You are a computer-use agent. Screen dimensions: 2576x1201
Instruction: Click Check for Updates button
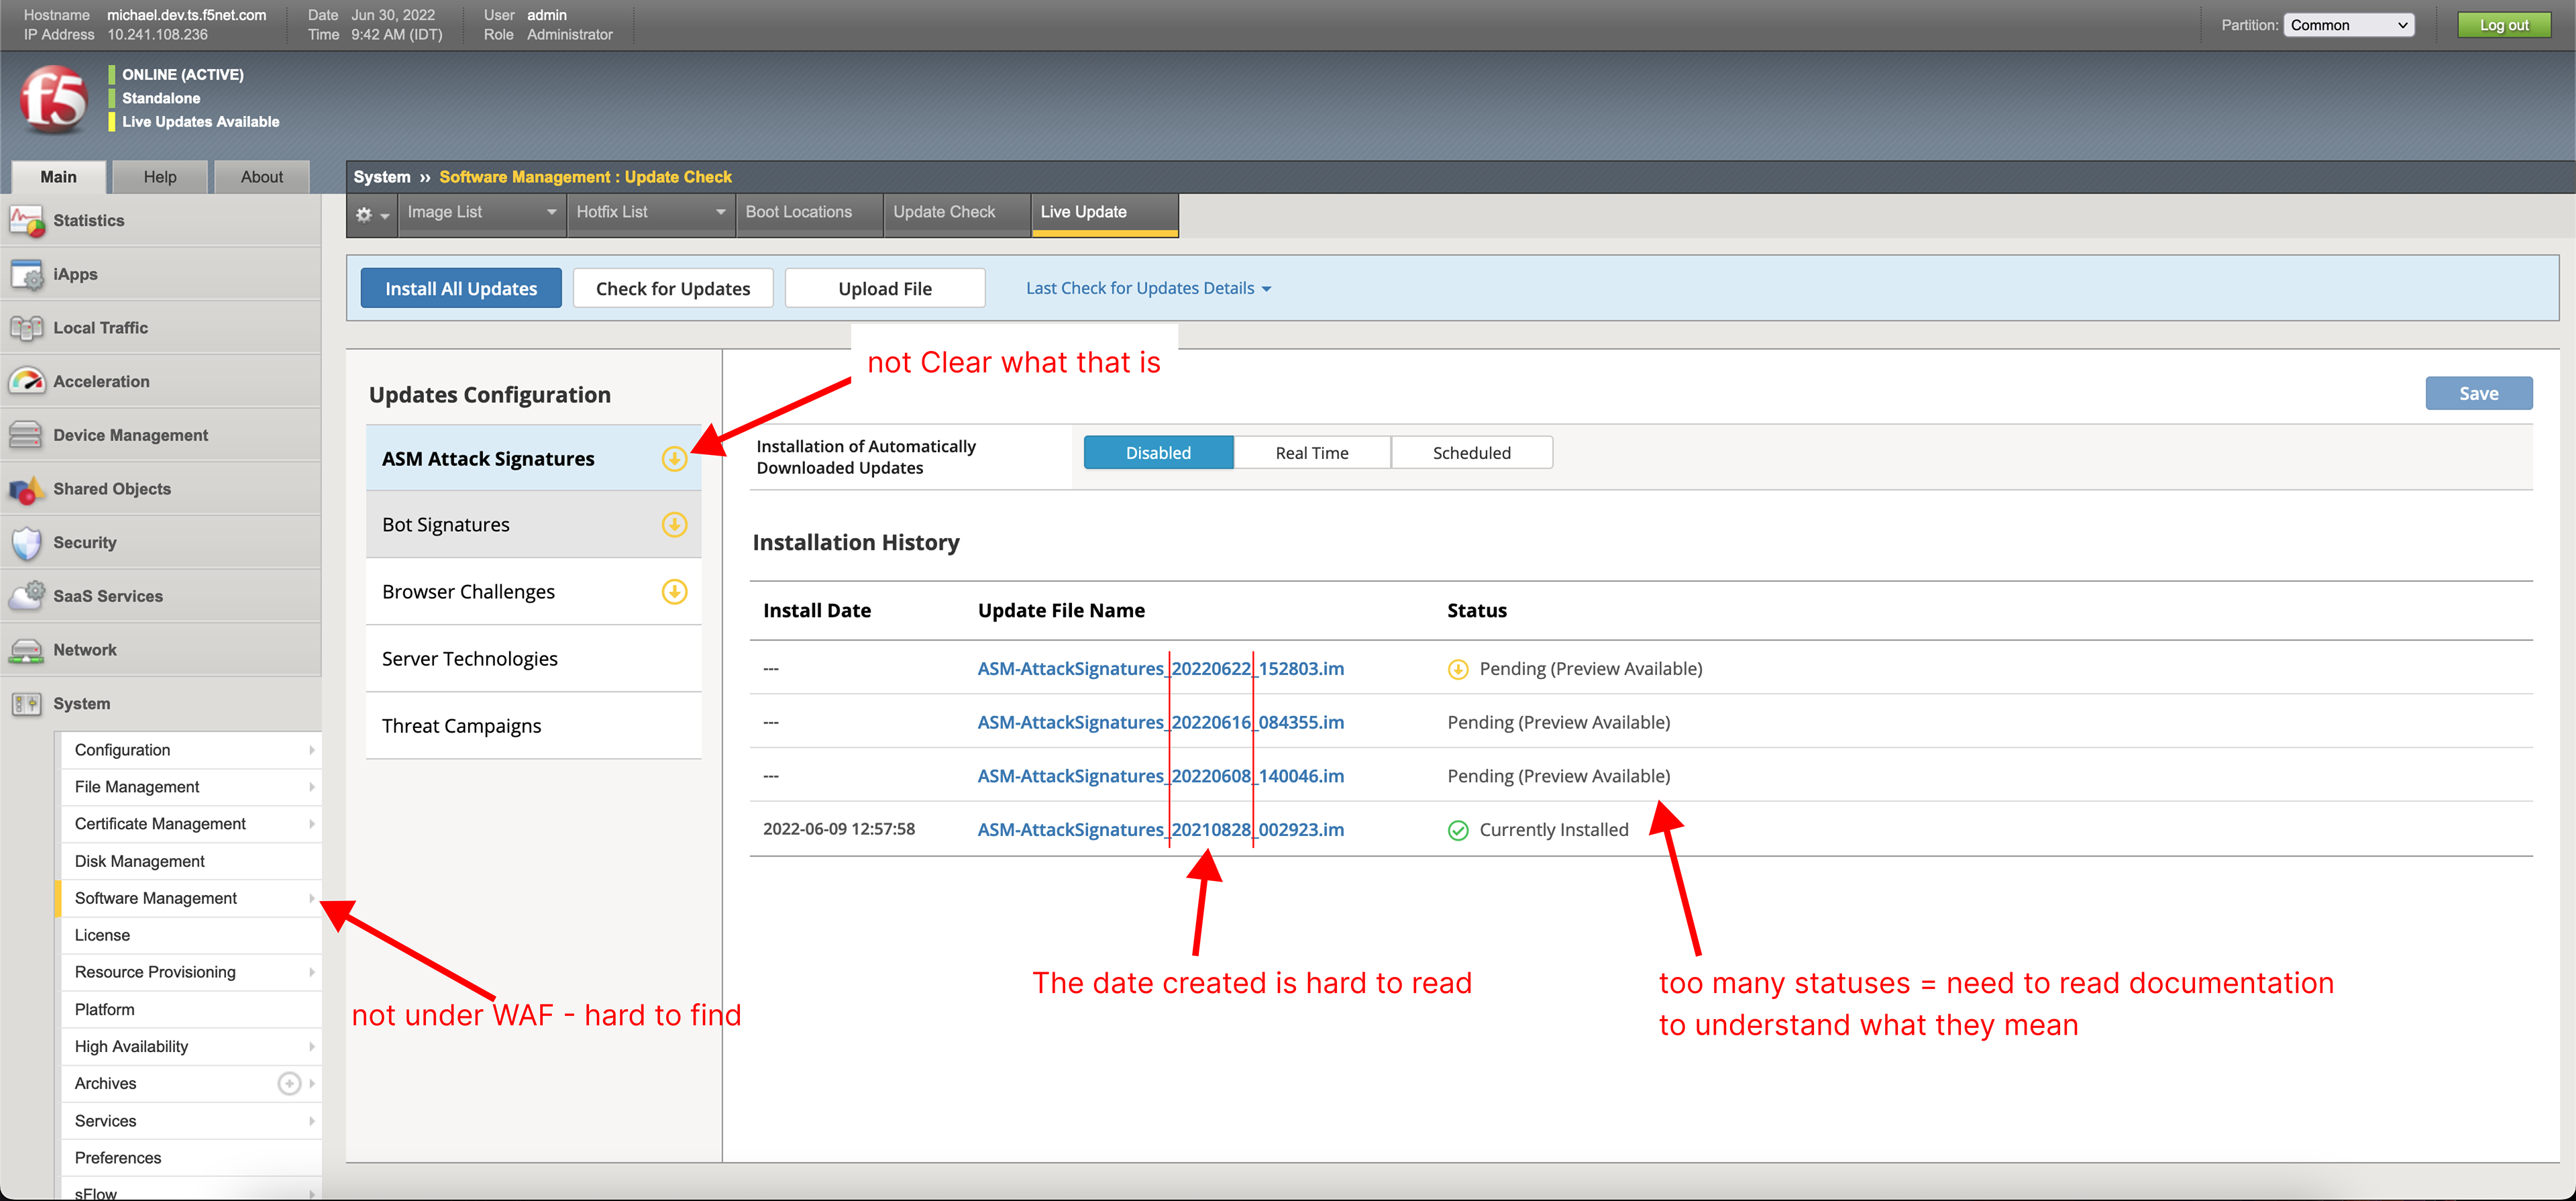(x=673, y=289)
